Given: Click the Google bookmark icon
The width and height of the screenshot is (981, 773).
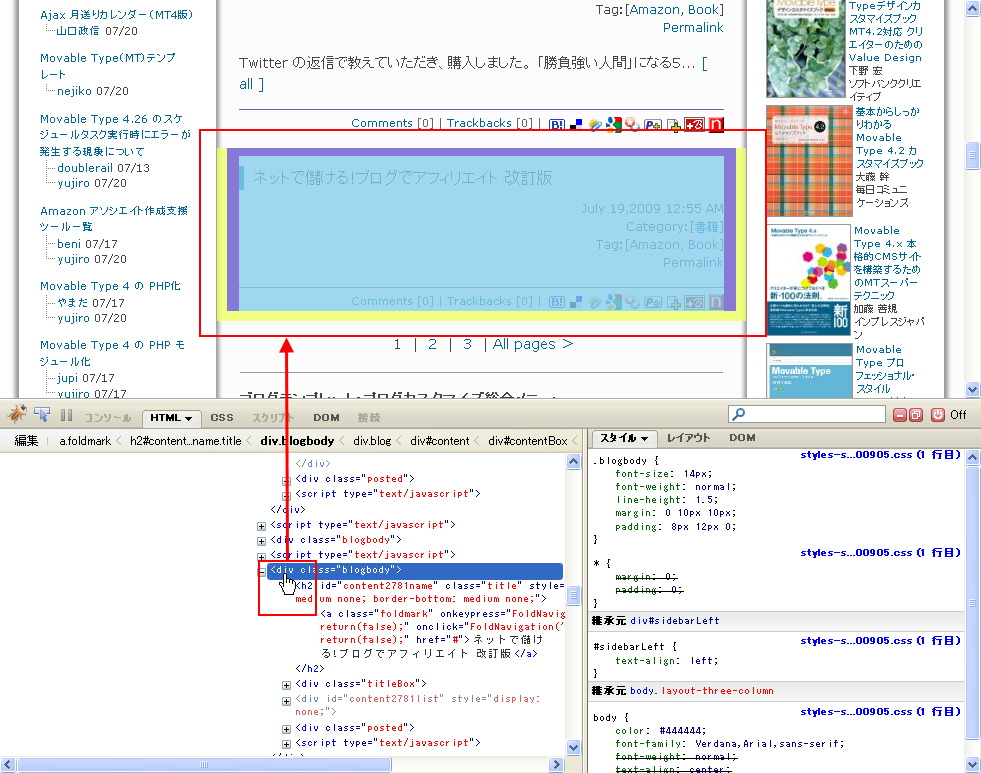Looking at the screenshot, I should coord(613,124).
